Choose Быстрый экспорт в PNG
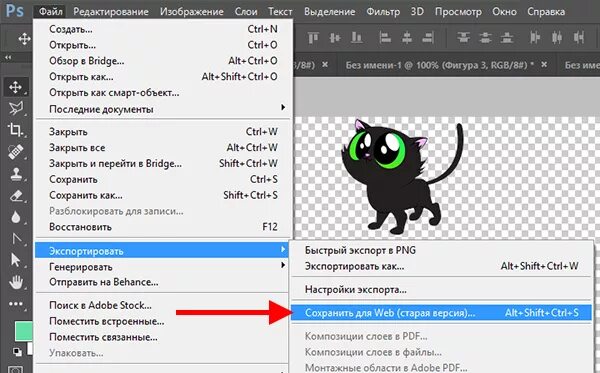 442,250
